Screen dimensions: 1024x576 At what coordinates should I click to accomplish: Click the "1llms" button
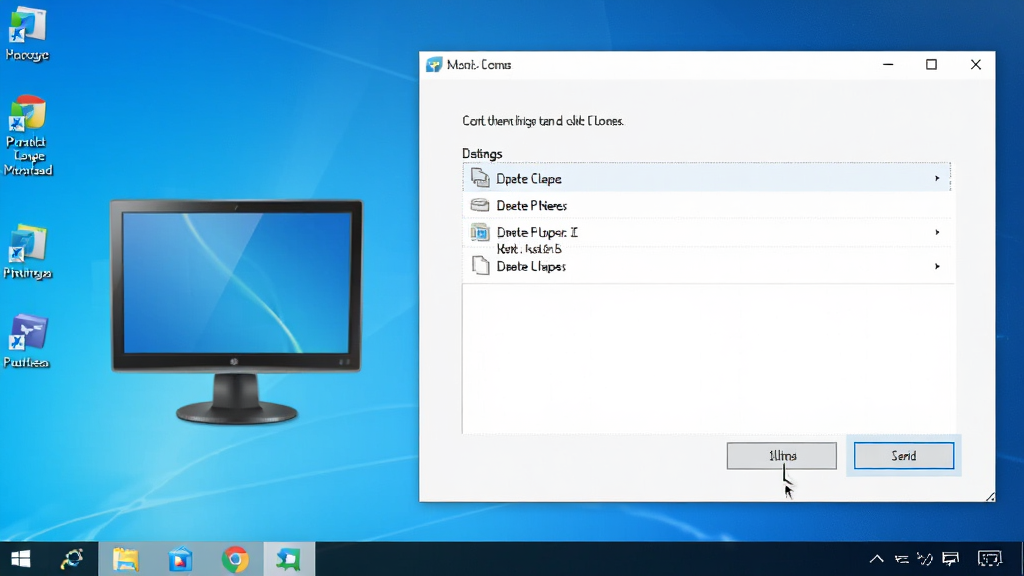click(x=782, y=456)
